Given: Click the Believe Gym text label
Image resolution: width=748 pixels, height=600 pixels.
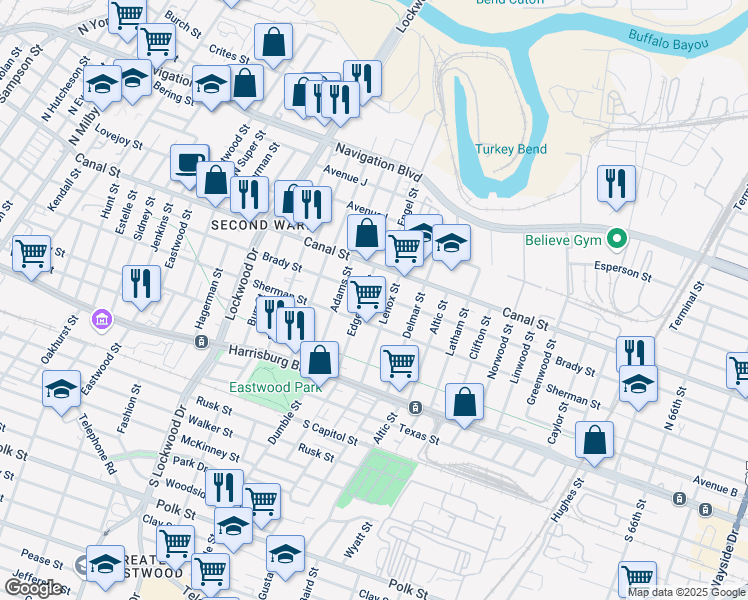Looking at the screenshot, I should tap(563, 240).
